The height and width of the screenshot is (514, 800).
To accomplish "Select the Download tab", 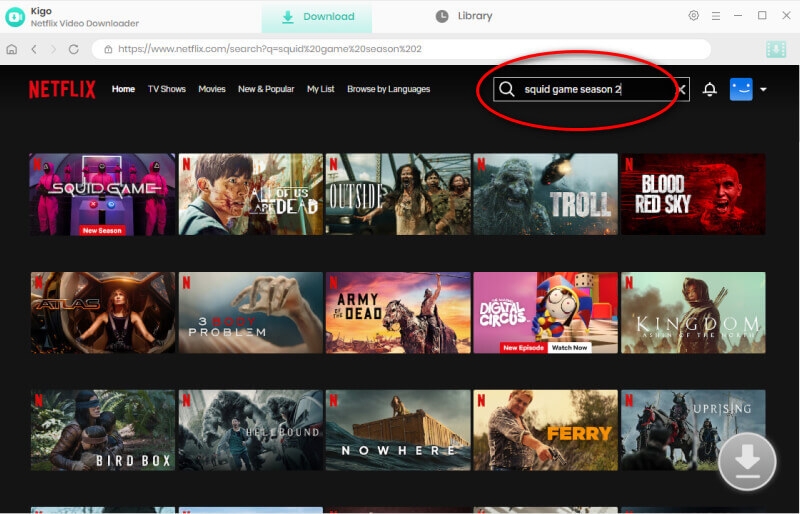I will pos(317,17).
